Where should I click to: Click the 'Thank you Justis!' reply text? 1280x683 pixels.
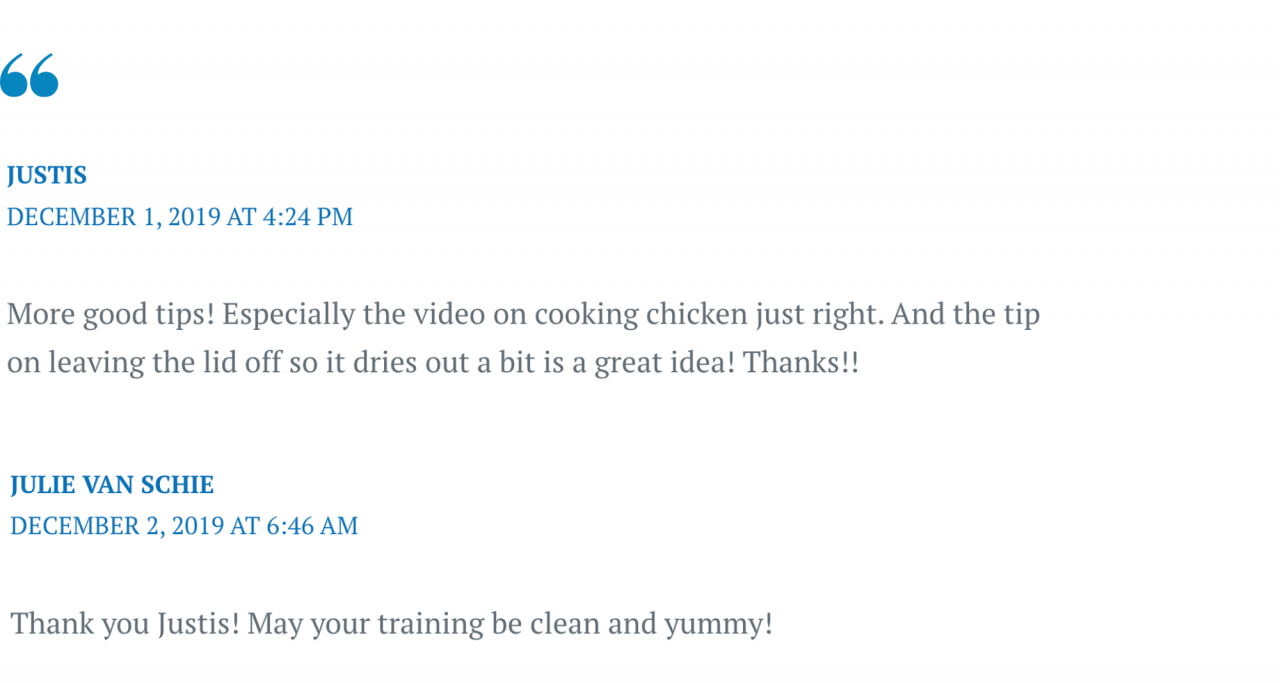tap(125, 624)
